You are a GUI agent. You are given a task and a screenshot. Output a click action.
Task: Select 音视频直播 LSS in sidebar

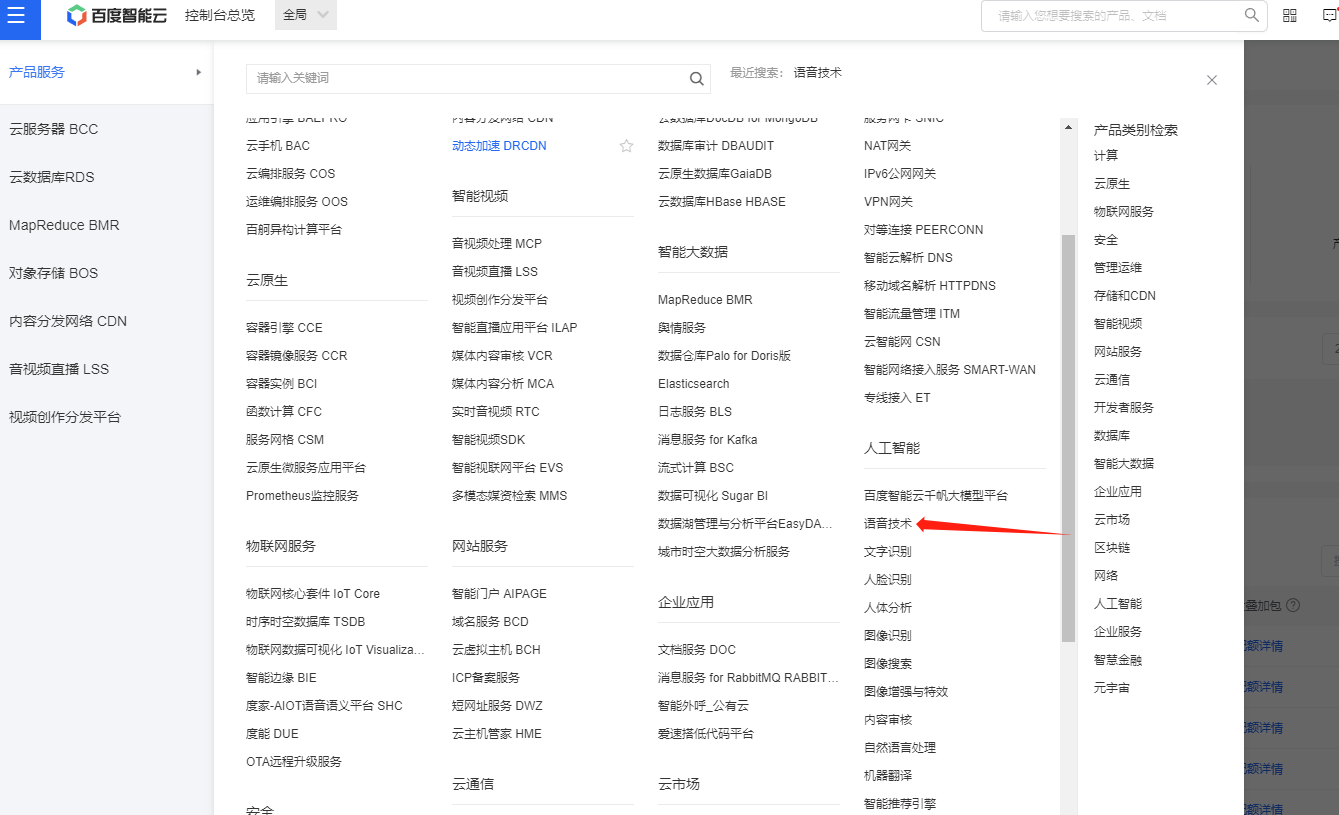coord(59,369)
